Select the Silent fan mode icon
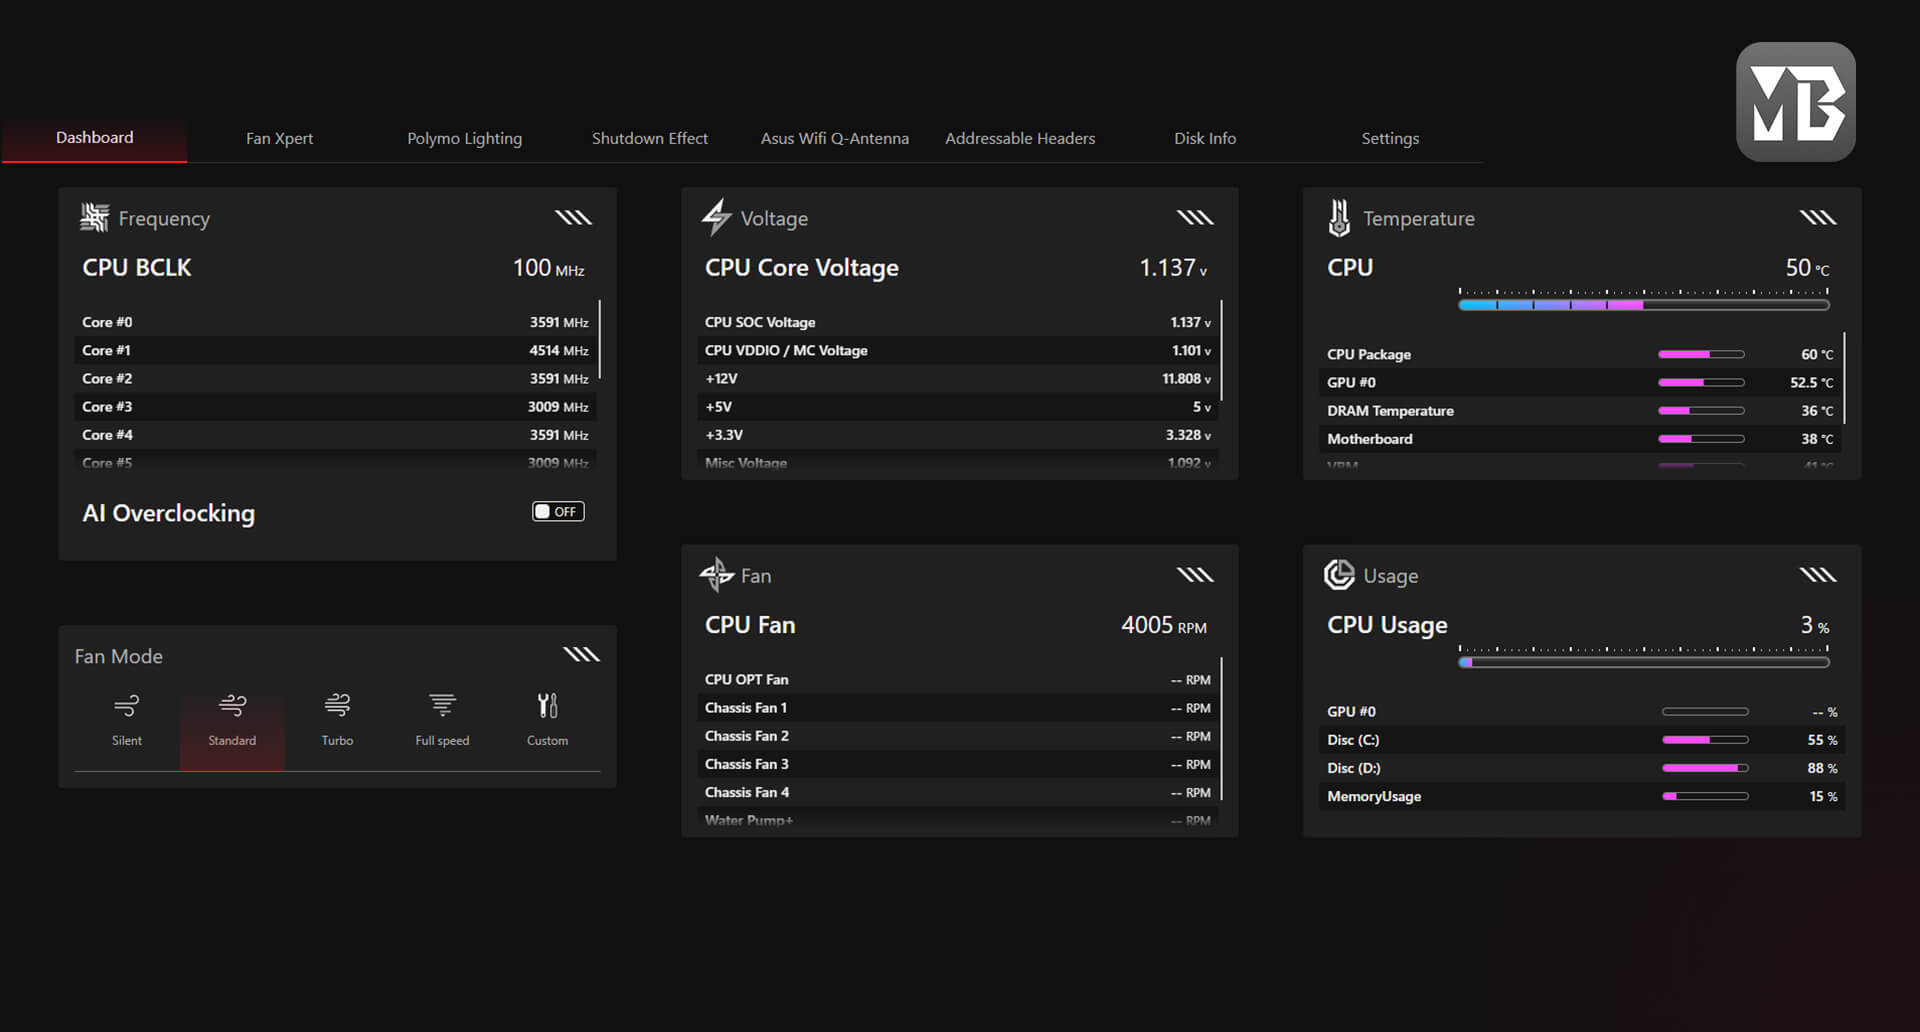1920x1032 pixels. (x=127, y=707)
